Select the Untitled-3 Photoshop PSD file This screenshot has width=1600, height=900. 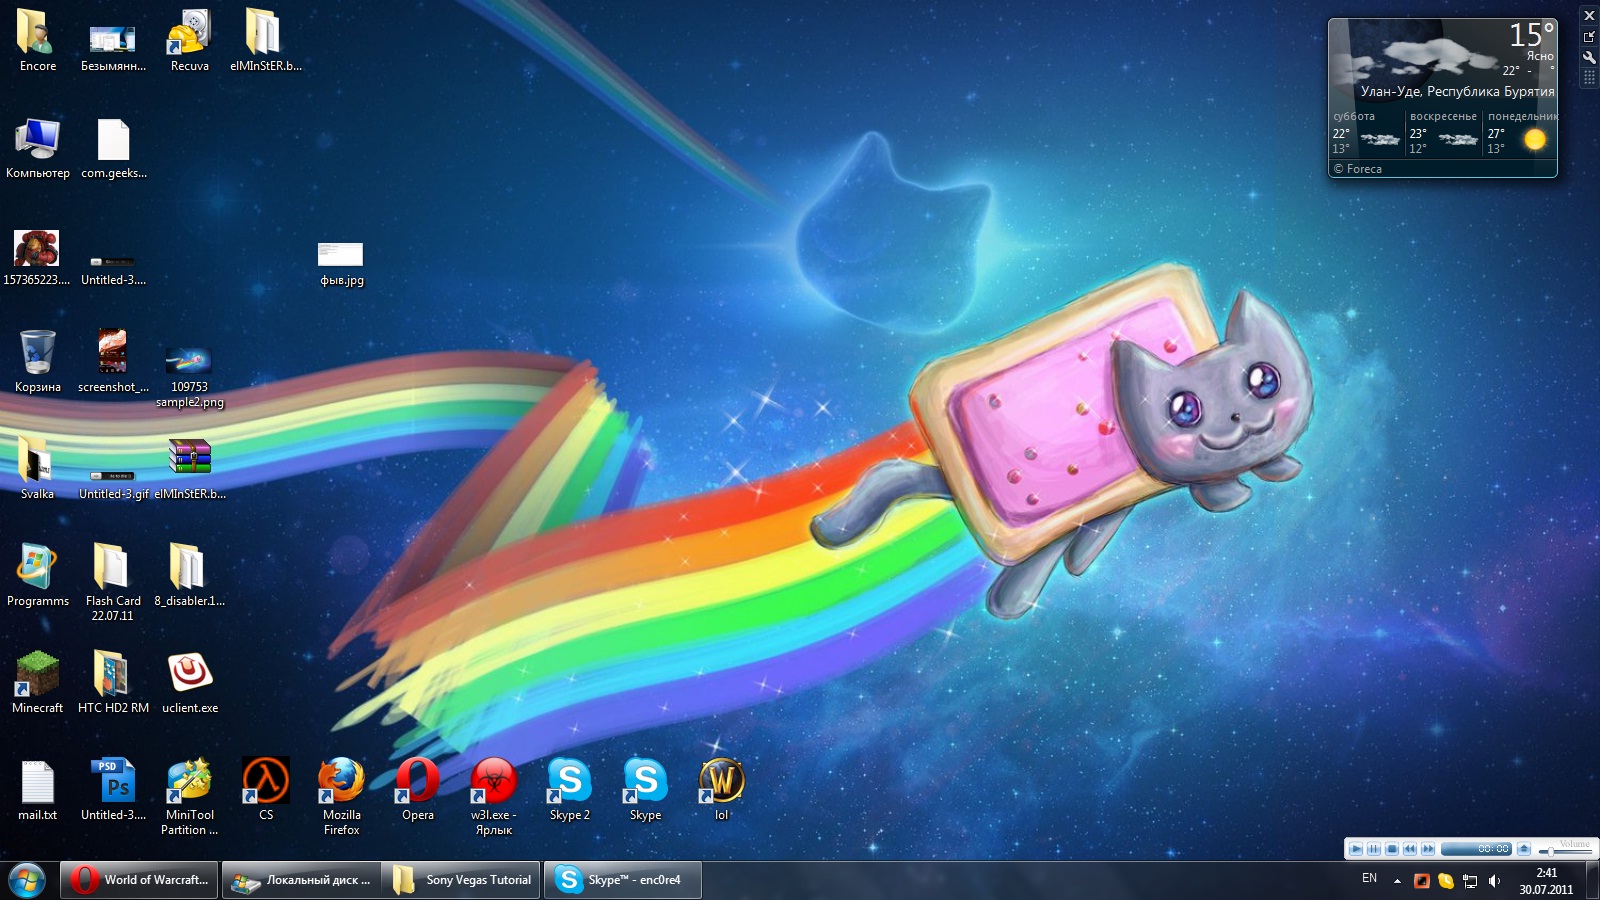pyautogui.click(x=113, y=790)
